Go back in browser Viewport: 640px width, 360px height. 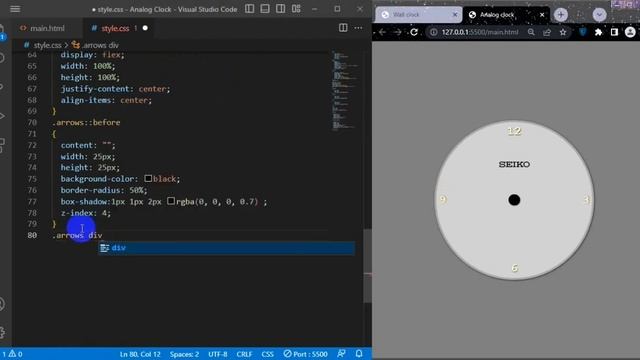tap(382, 32)
